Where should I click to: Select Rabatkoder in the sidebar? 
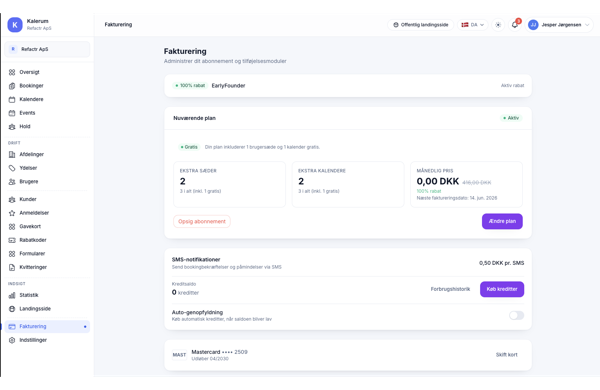(47, 240)
